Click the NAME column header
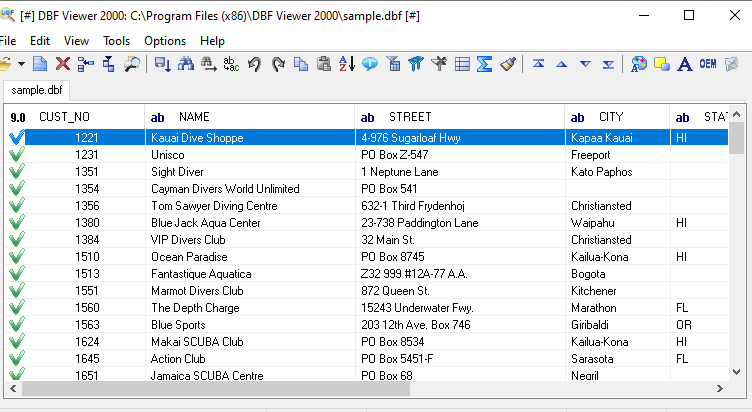 coord(250,117)
